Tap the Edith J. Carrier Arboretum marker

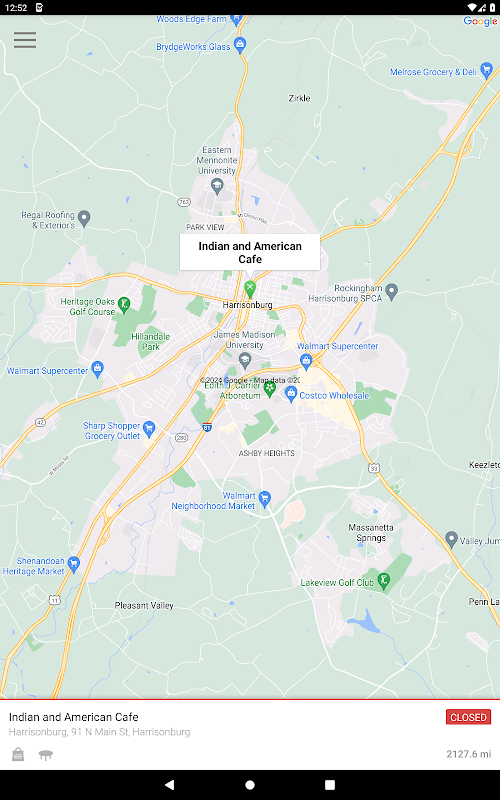(270, 389)
